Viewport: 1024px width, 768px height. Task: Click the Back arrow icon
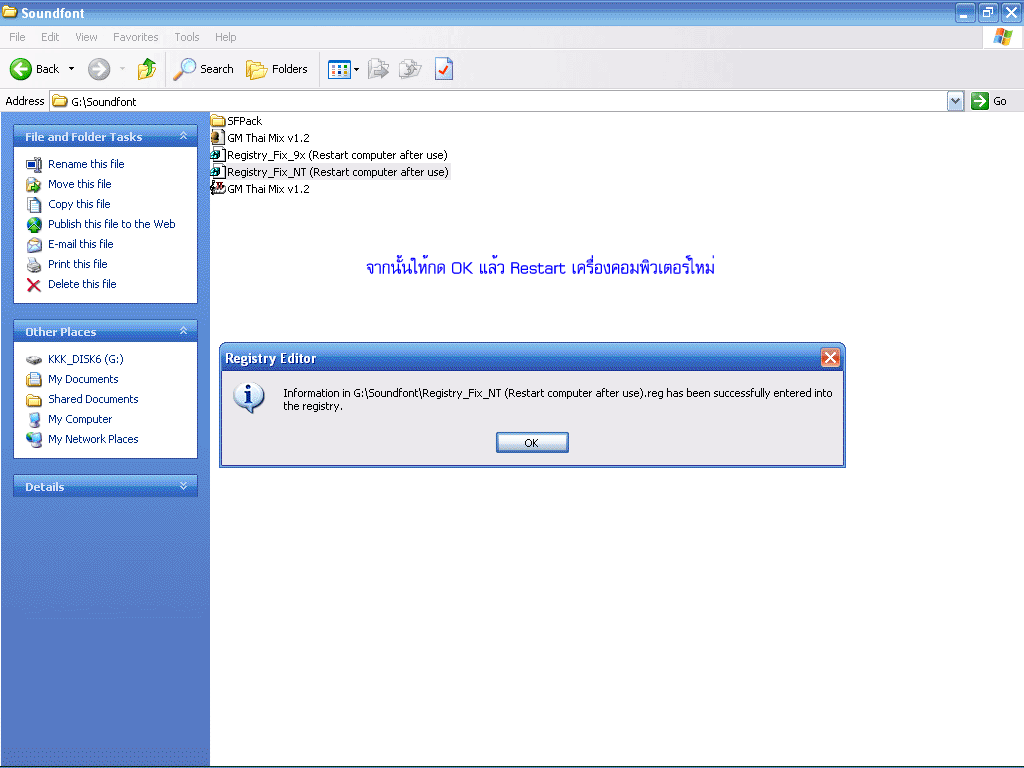(20, 69)
